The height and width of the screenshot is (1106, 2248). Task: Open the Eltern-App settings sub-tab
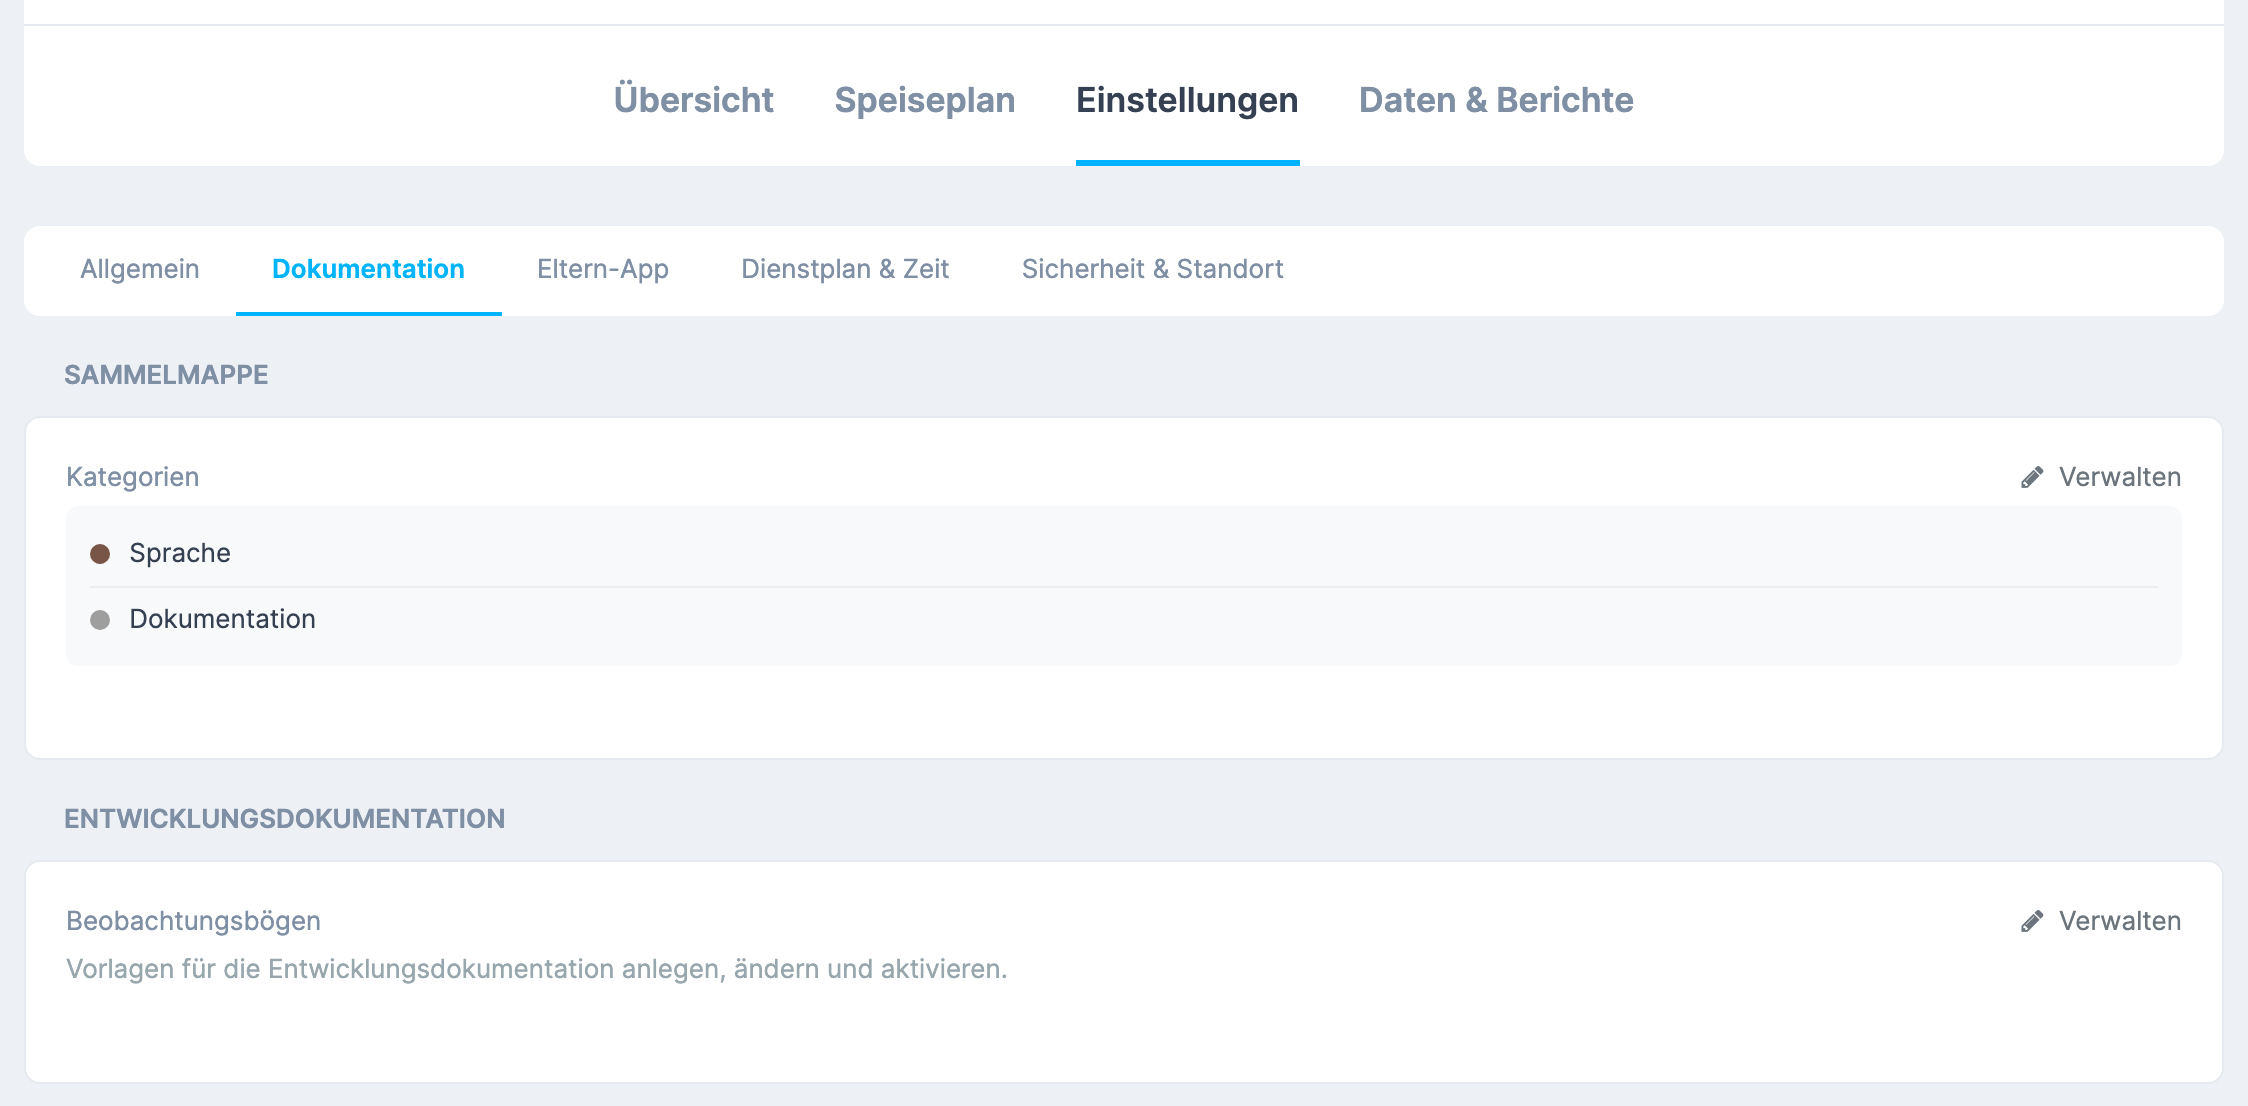[x=603, y=269]
